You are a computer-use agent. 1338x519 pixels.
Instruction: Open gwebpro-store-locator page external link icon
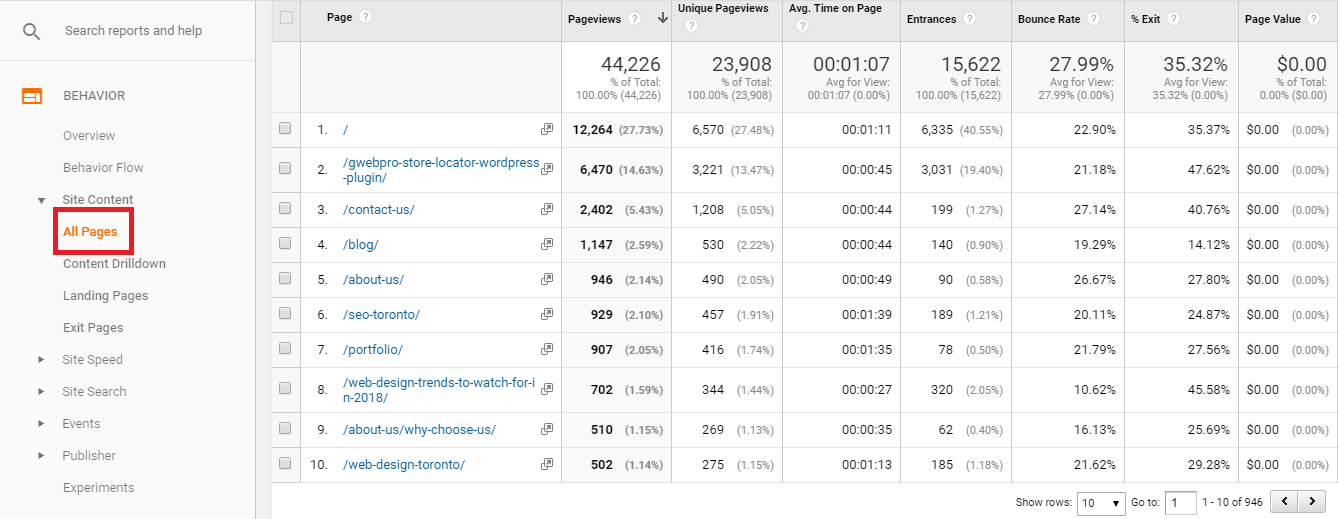click(x=547, y=169)
